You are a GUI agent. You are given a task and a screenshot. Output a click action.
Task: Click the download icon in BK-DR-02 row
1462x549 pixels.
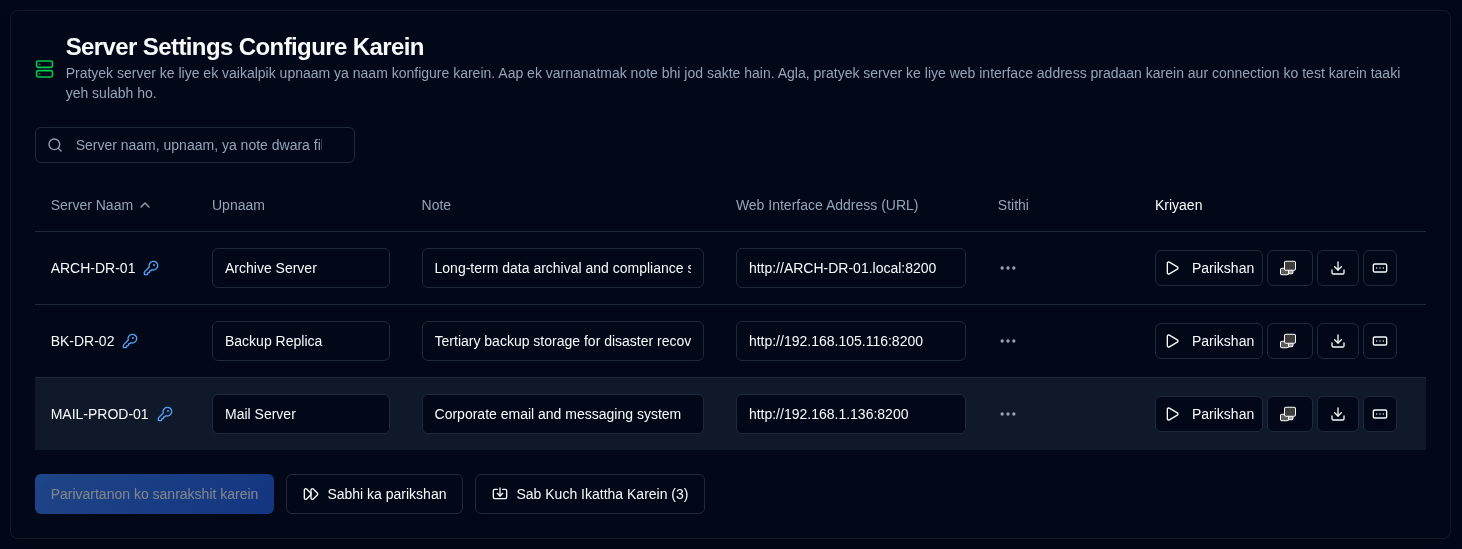point(1338,341)
